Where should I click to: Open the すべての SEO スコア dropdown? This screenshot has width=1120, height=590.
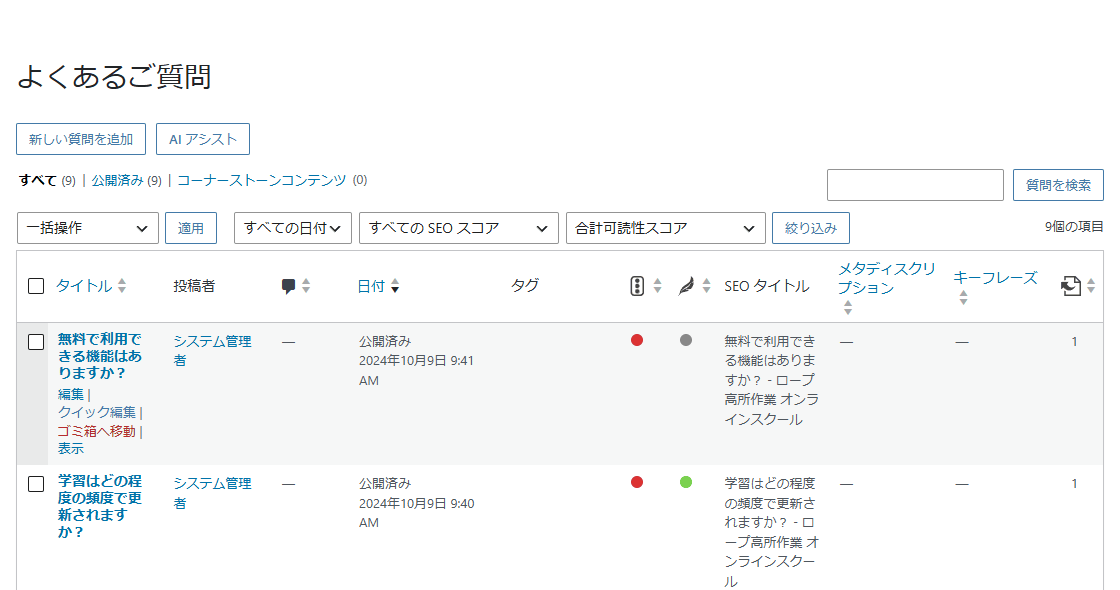point(459,228)
